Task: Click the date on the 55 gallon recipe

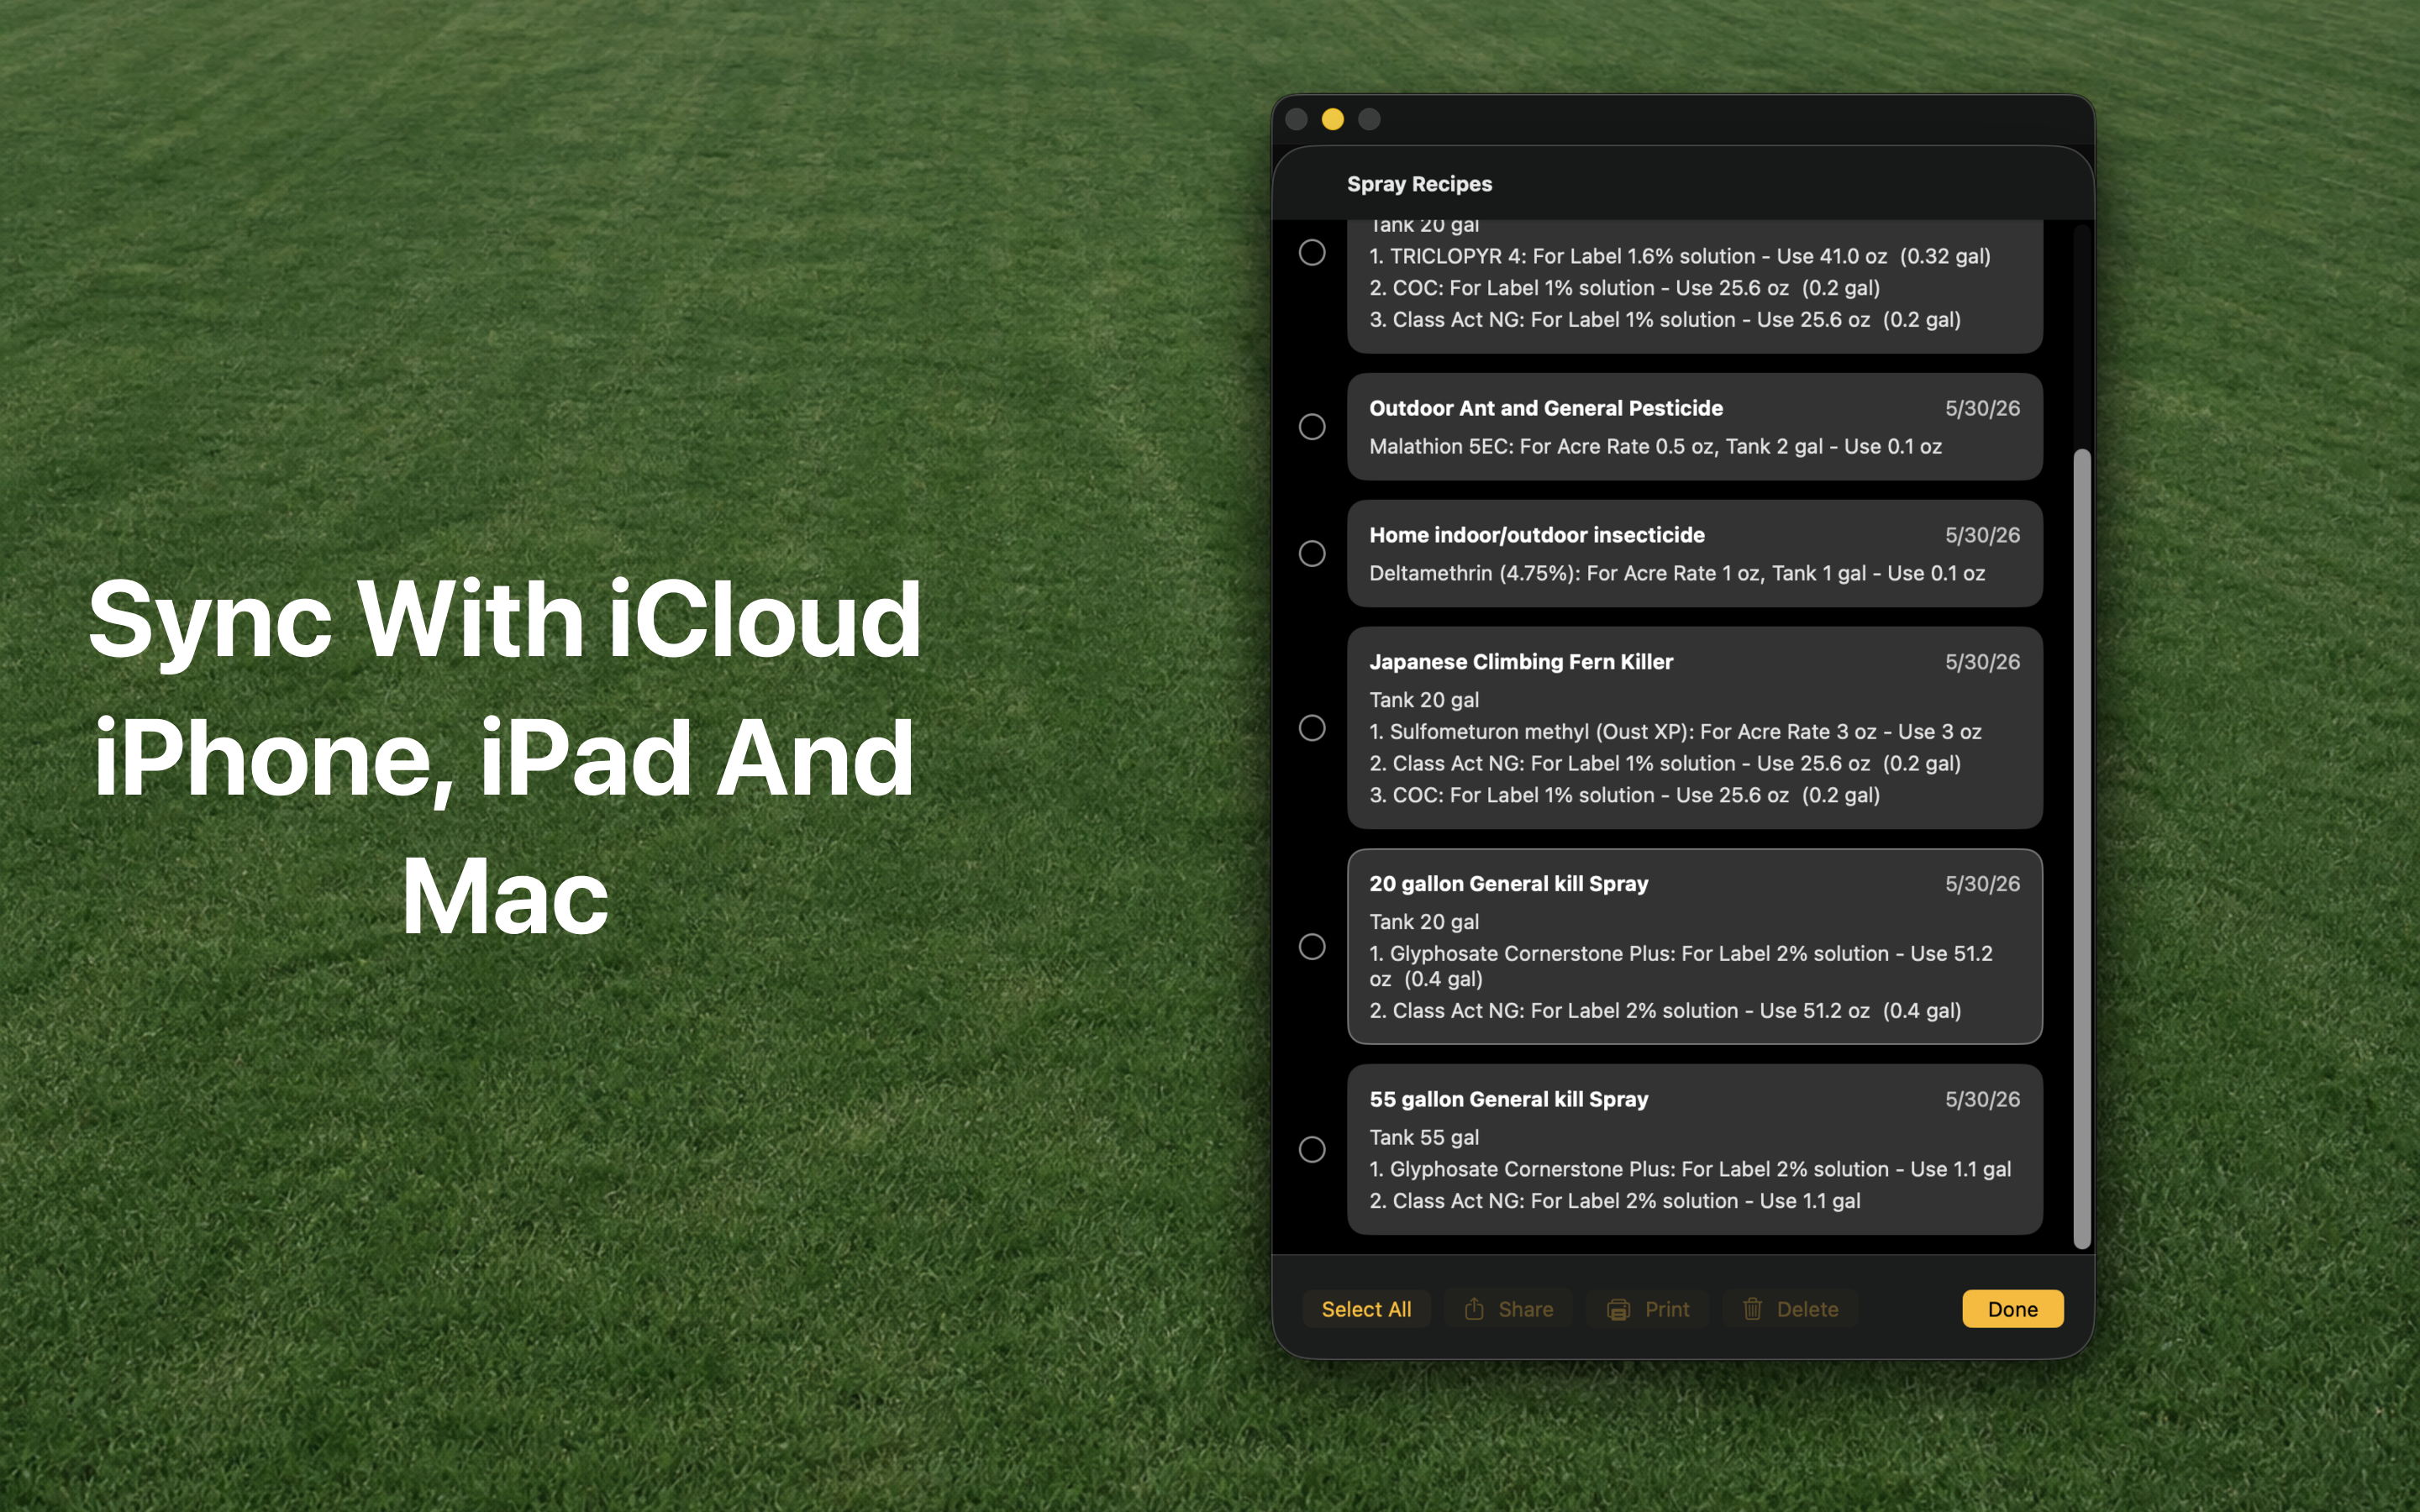Action: coord(1982,1099)
